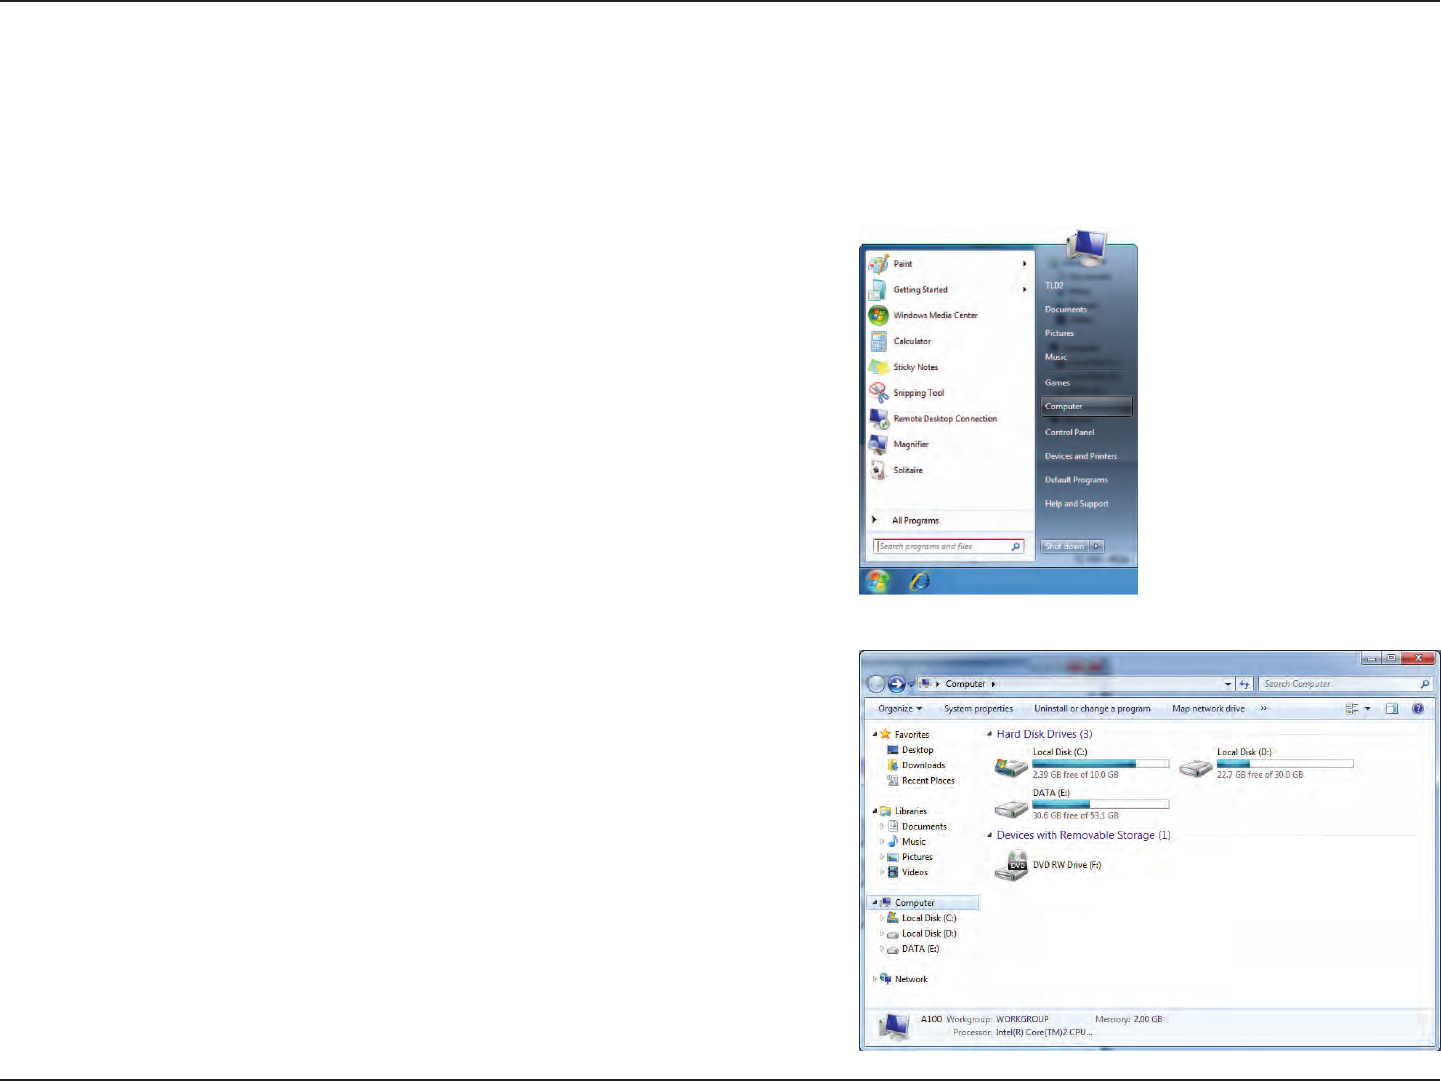Open Internet Explorer from the taskbar
The height and width of the screenshot is (1081, 1441).
point(919,580)
